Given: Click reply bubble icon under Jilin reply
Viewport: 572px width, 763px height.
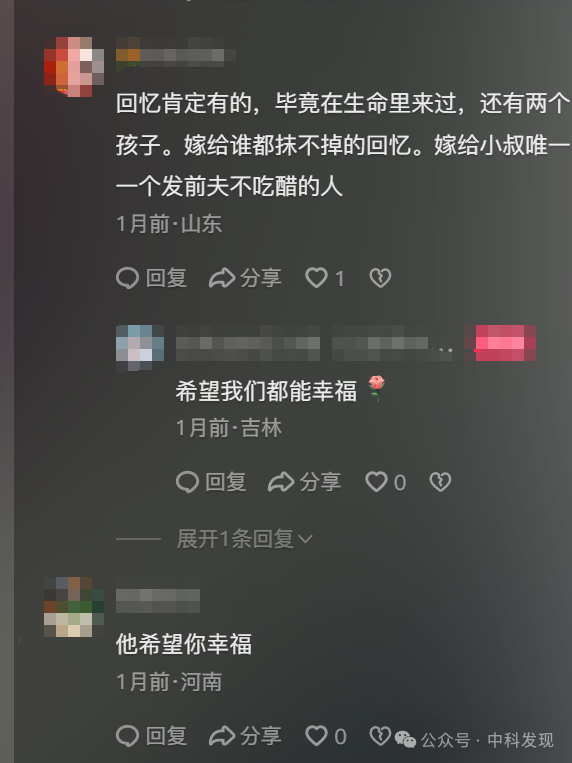Looking at the screenshot, I should click(187, 482).
